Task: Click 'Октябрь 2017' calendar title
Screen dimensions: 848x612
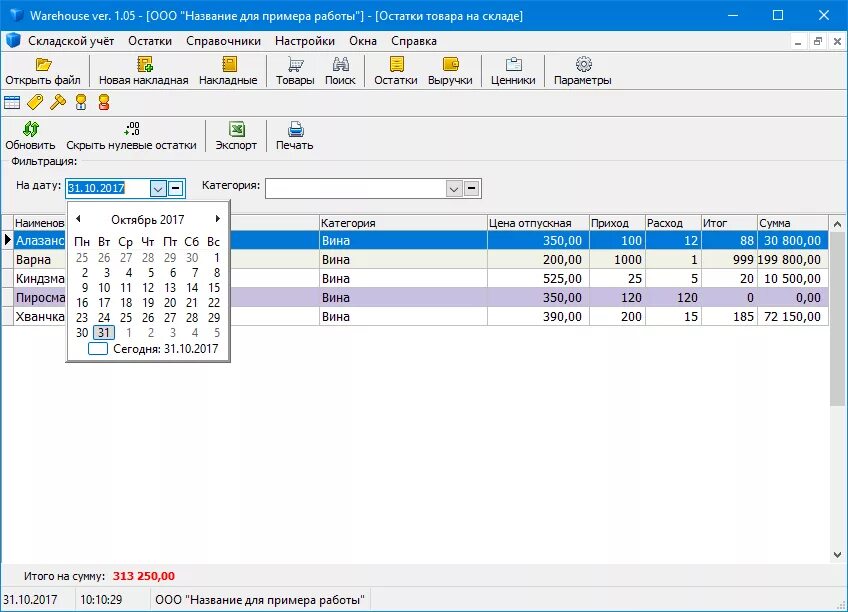Action: click(x=148, y=219)
